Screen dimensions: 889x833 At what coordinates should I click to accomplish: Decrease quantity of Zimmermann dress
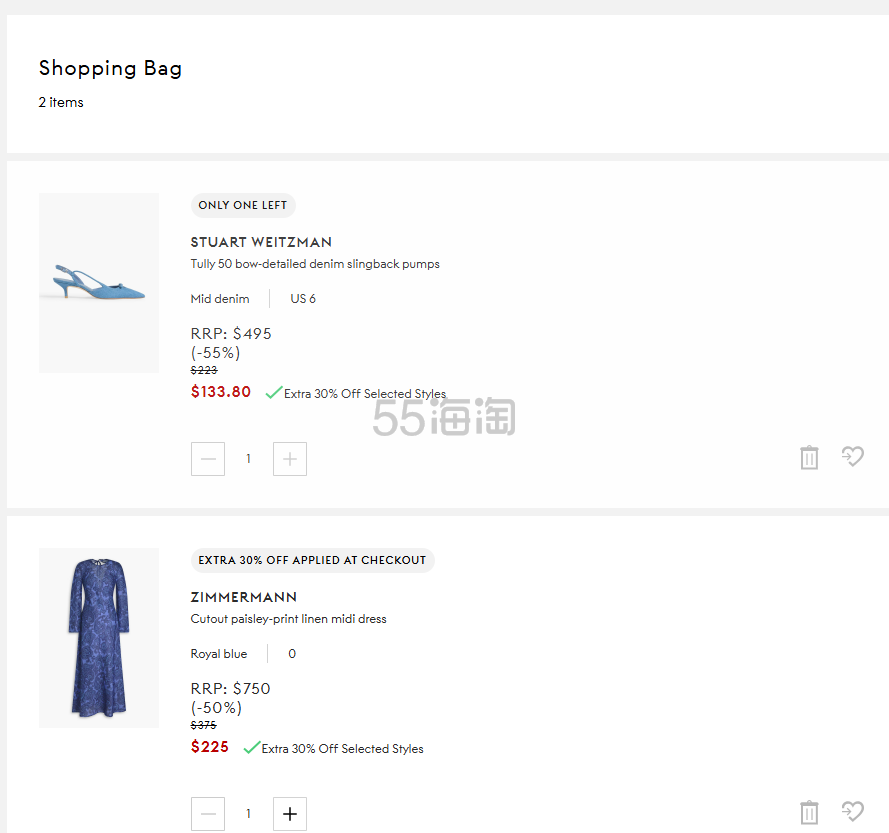tap(208, 814)
